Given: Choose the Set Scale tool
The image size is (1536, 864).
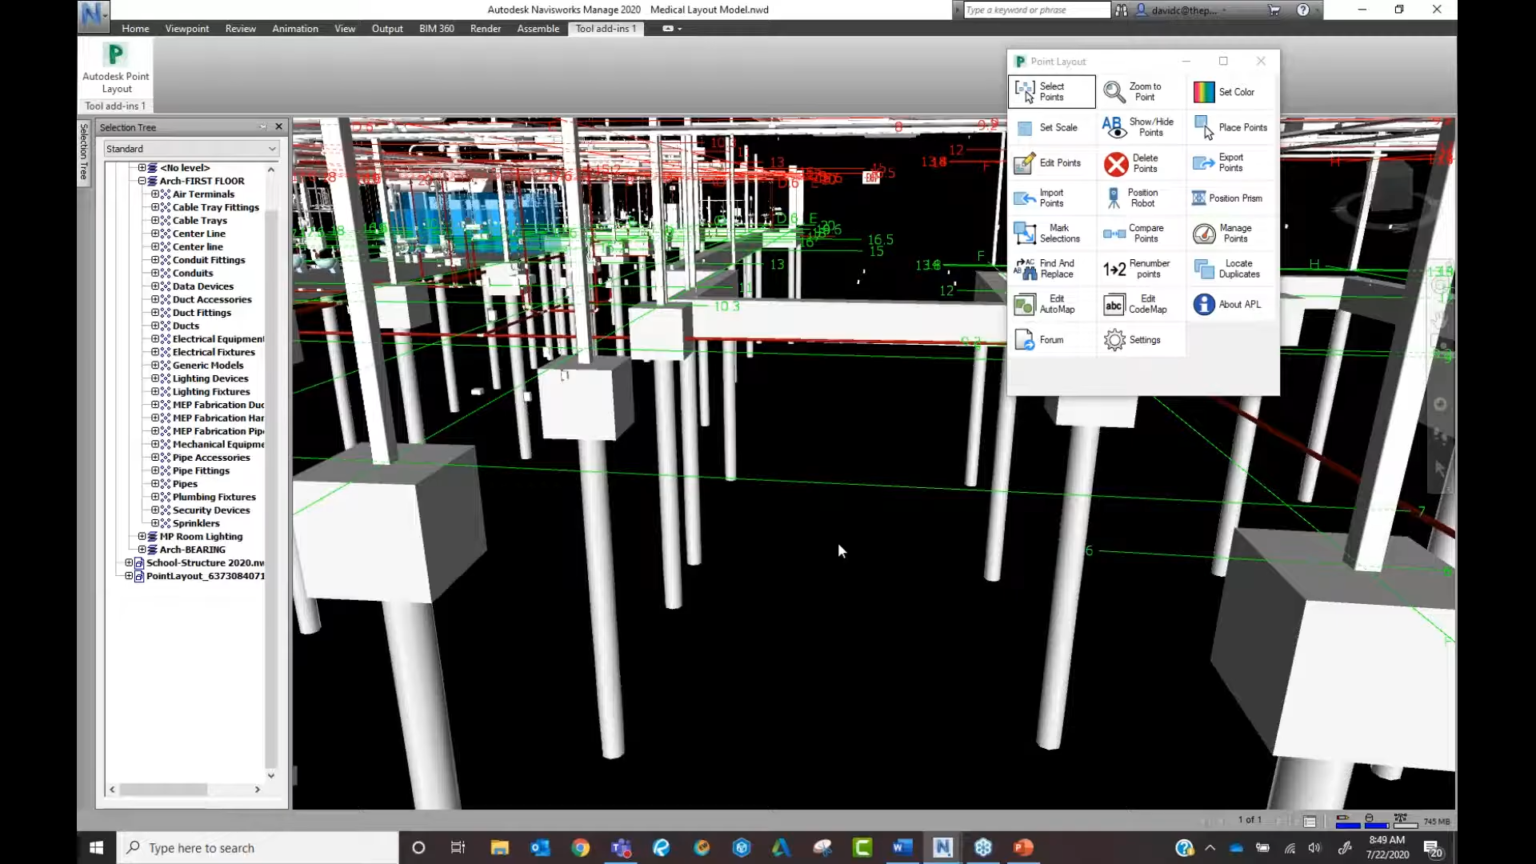Looking at the screenshot, I should pos(1048,128).
